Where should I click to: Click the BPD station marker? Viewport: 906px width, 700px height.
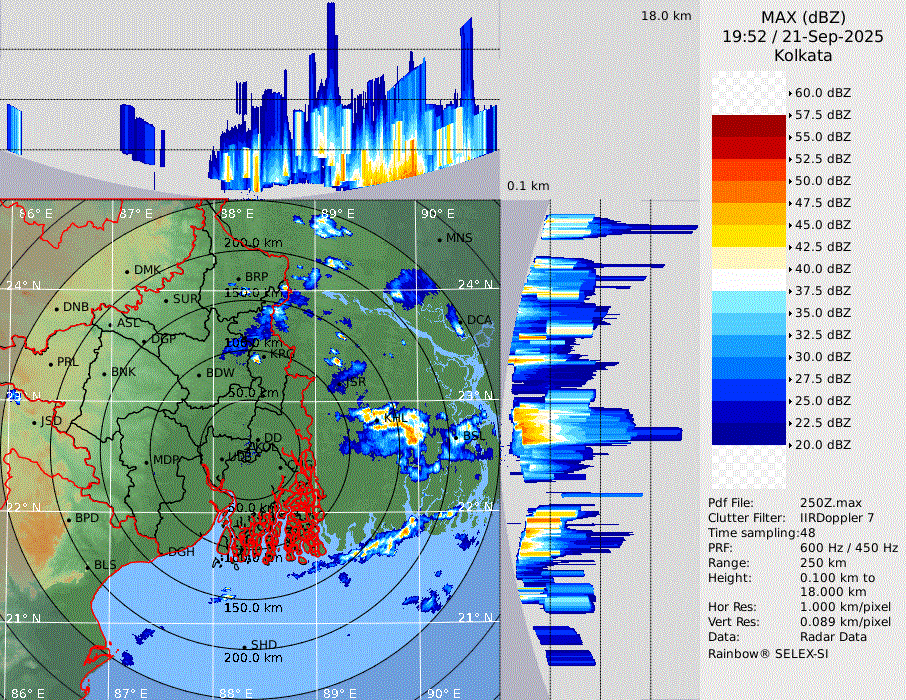67,519
